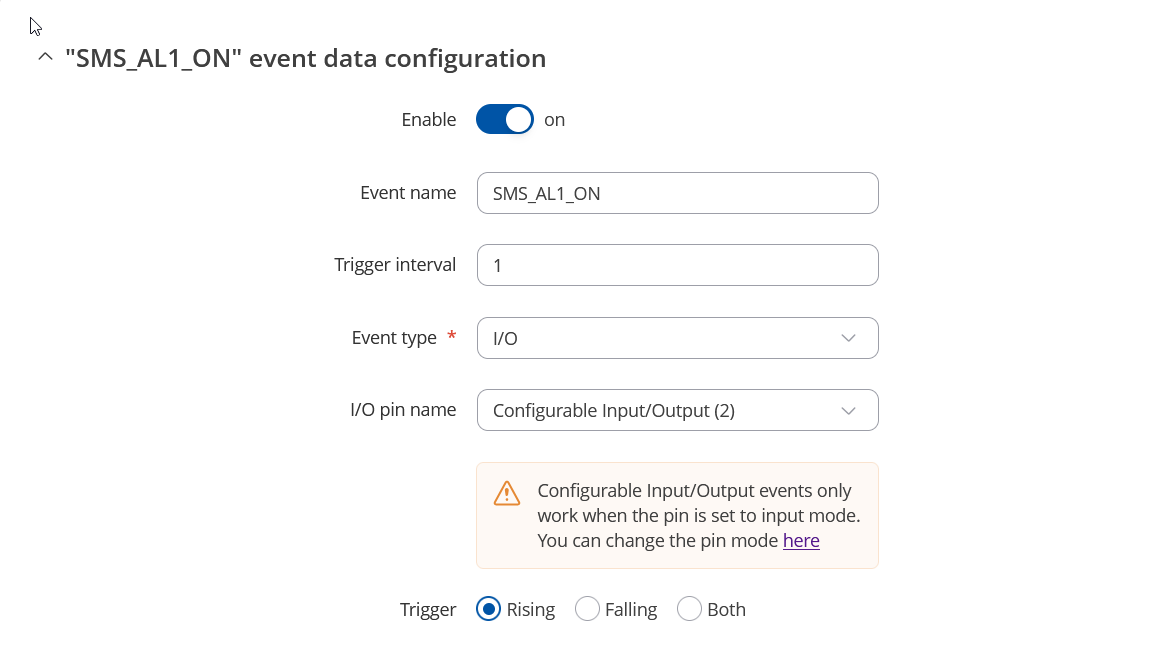
Task: Click the 'Falling' option label text
Action: coord(631,610)
